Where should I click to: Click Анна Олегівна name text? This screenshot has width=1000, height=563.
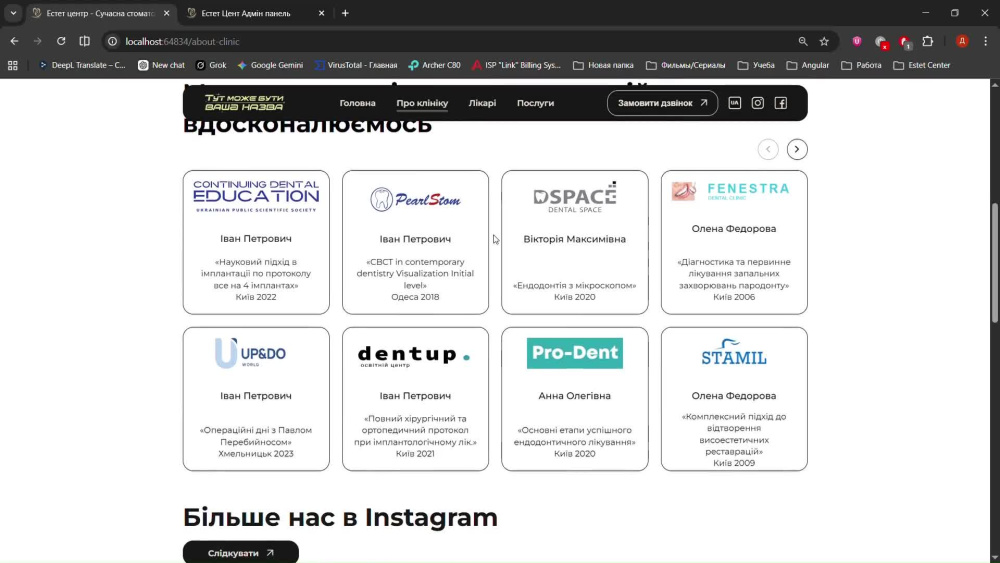click(575, 396)
